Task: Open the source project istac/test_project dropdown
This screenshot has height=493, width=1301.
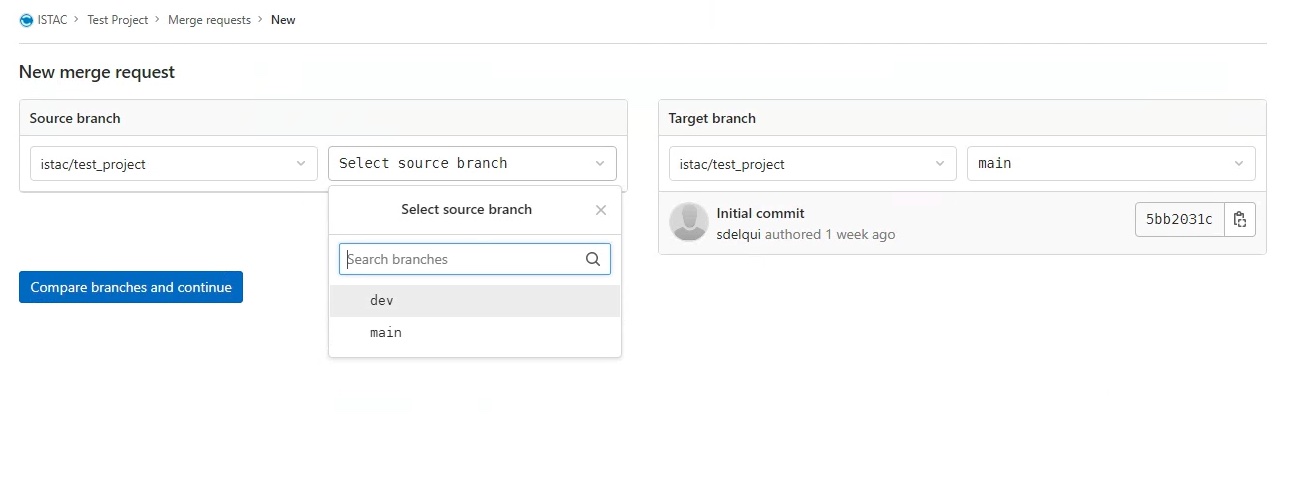Action: pos(174,164)
